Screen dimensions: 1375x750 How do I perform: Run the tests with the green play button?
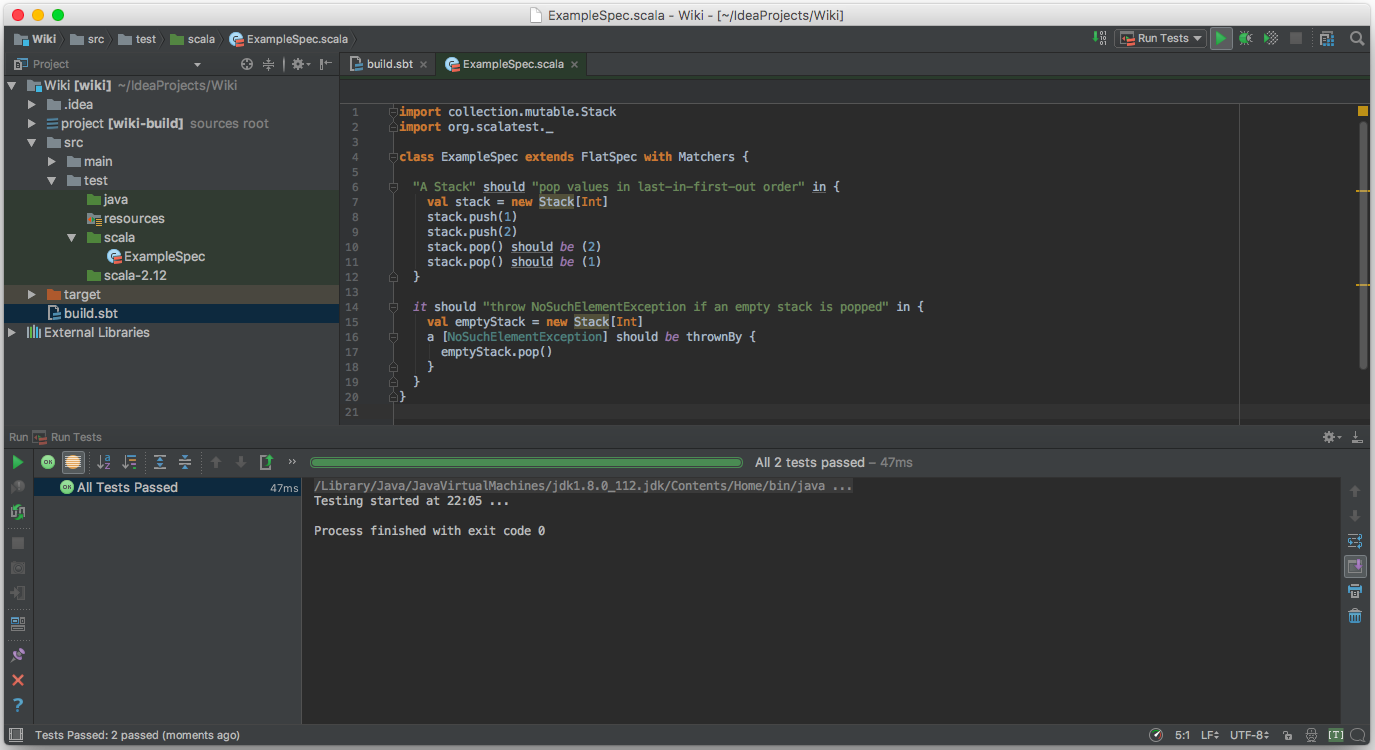tap(1221, 38)
